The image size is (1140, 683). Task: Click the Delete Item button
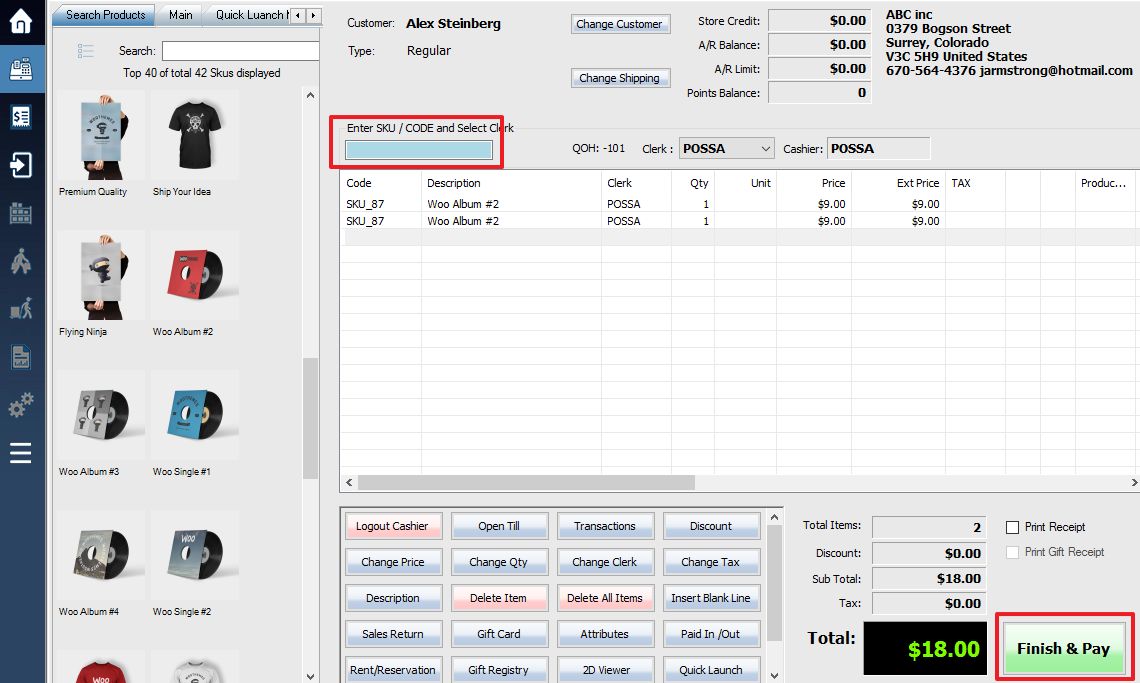tap(499, 598)
